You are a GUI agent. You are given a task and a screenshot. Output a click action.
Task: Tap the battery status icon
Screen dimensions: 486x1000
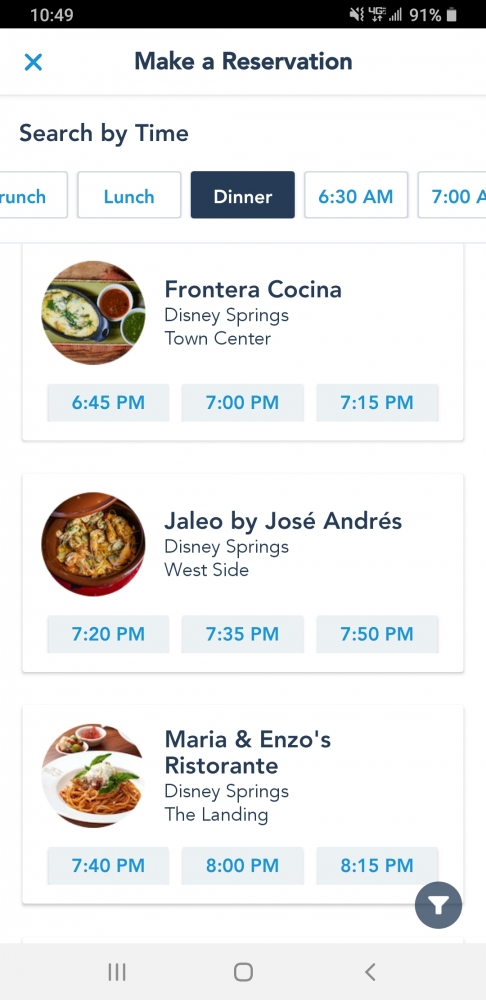point(452,15)
